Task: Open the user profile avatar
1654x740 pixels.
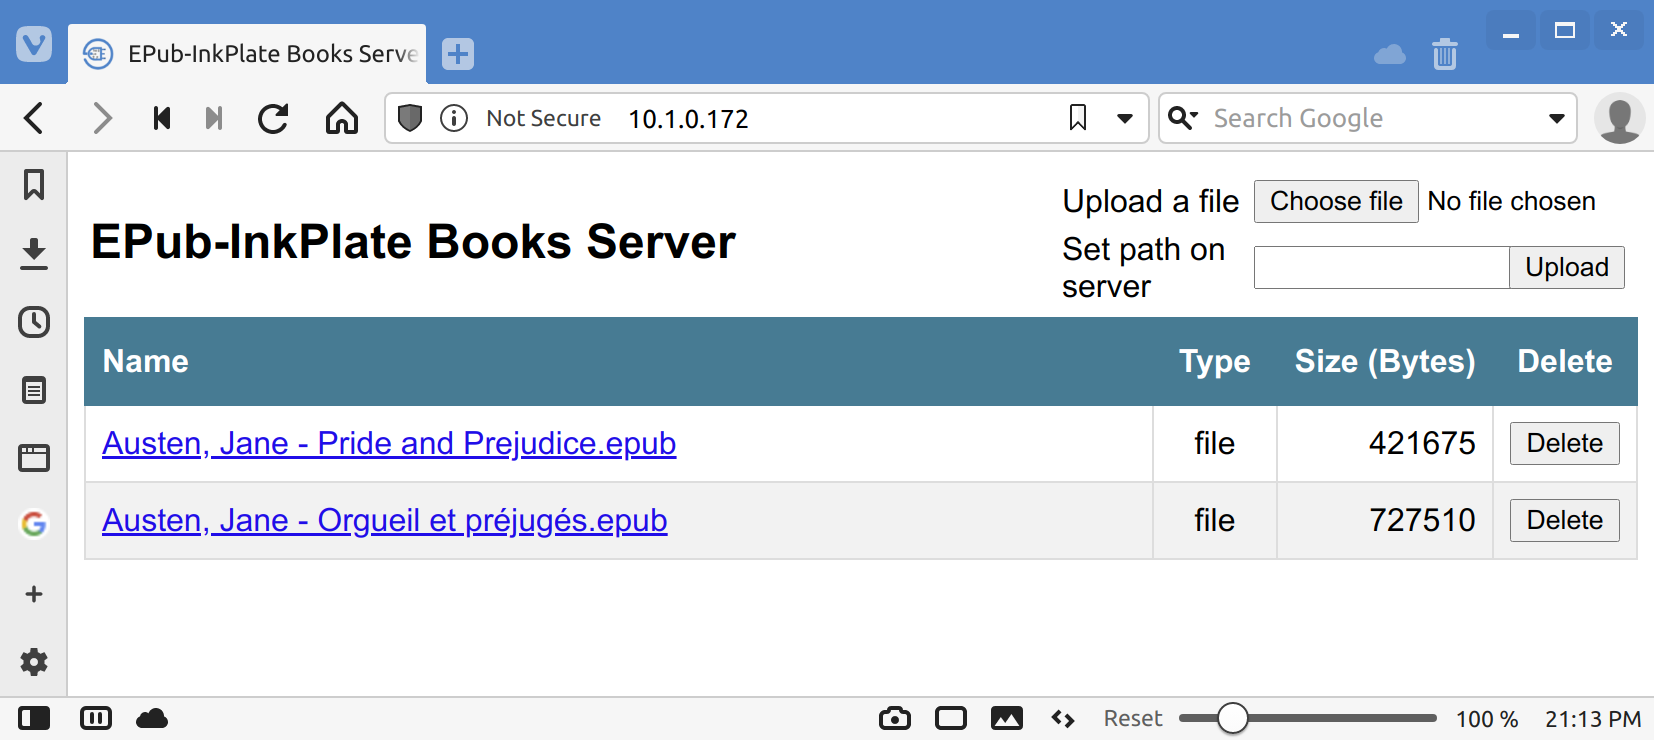Action: (x=1620, y=118)
